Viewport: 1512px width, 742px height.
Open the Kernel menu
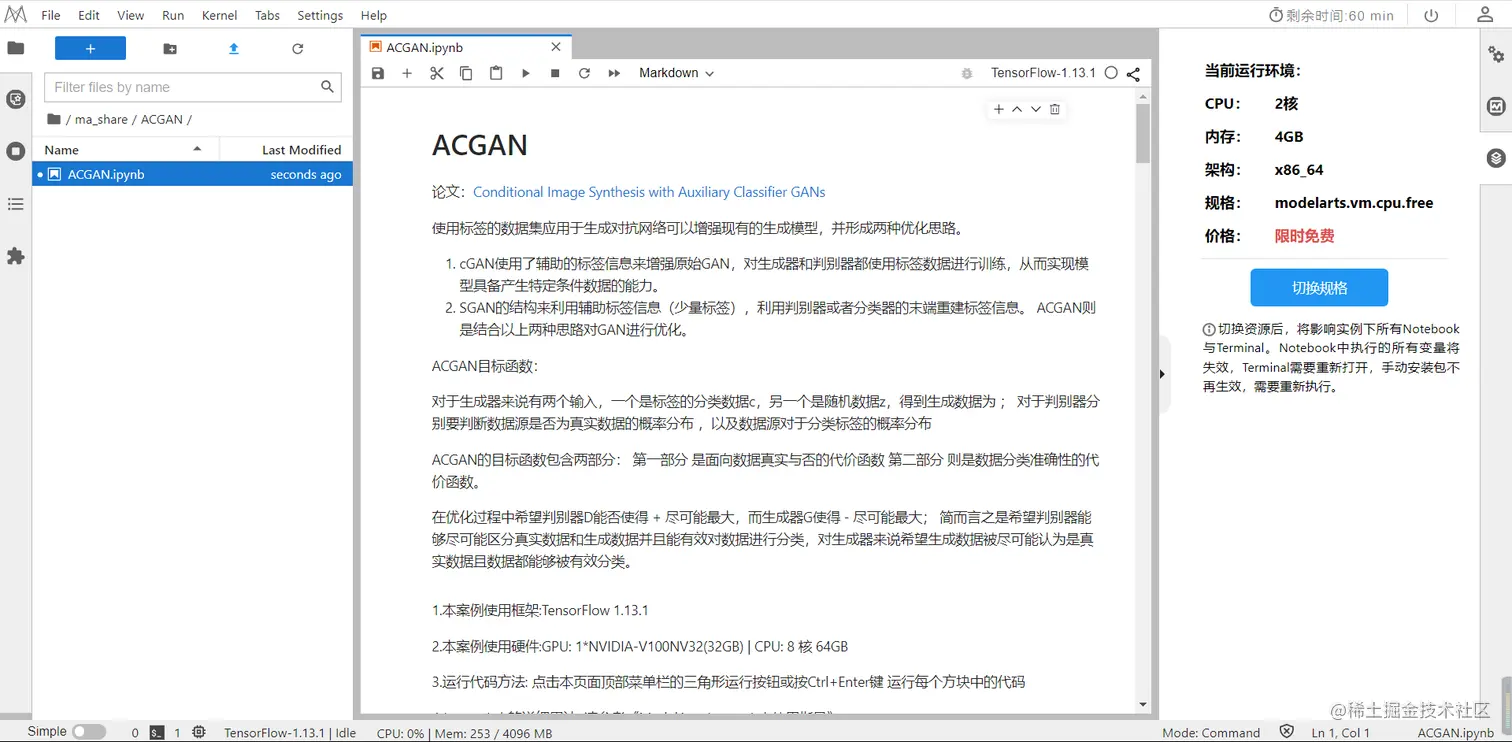[220, 15]
